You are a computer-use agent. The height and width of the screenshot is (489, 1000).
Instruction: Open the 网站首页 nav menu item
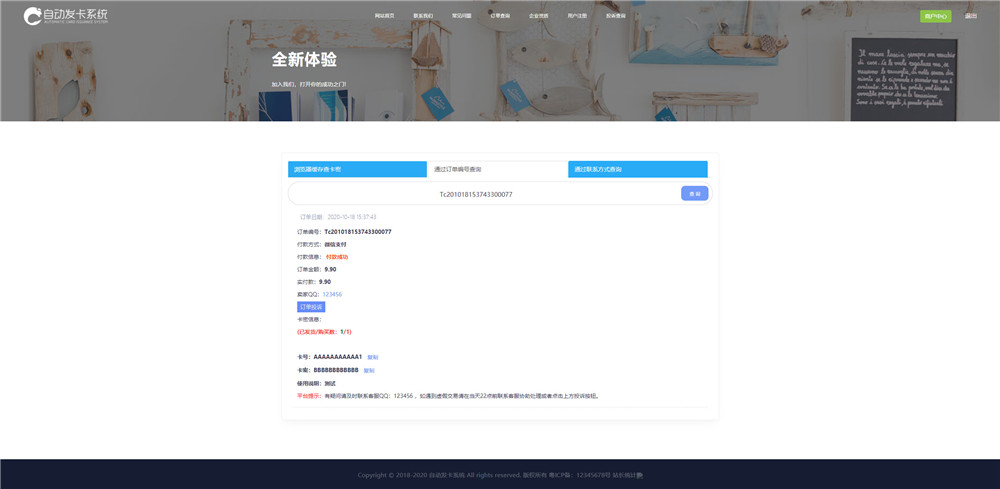pyautogui.click(x=384, y=16)
